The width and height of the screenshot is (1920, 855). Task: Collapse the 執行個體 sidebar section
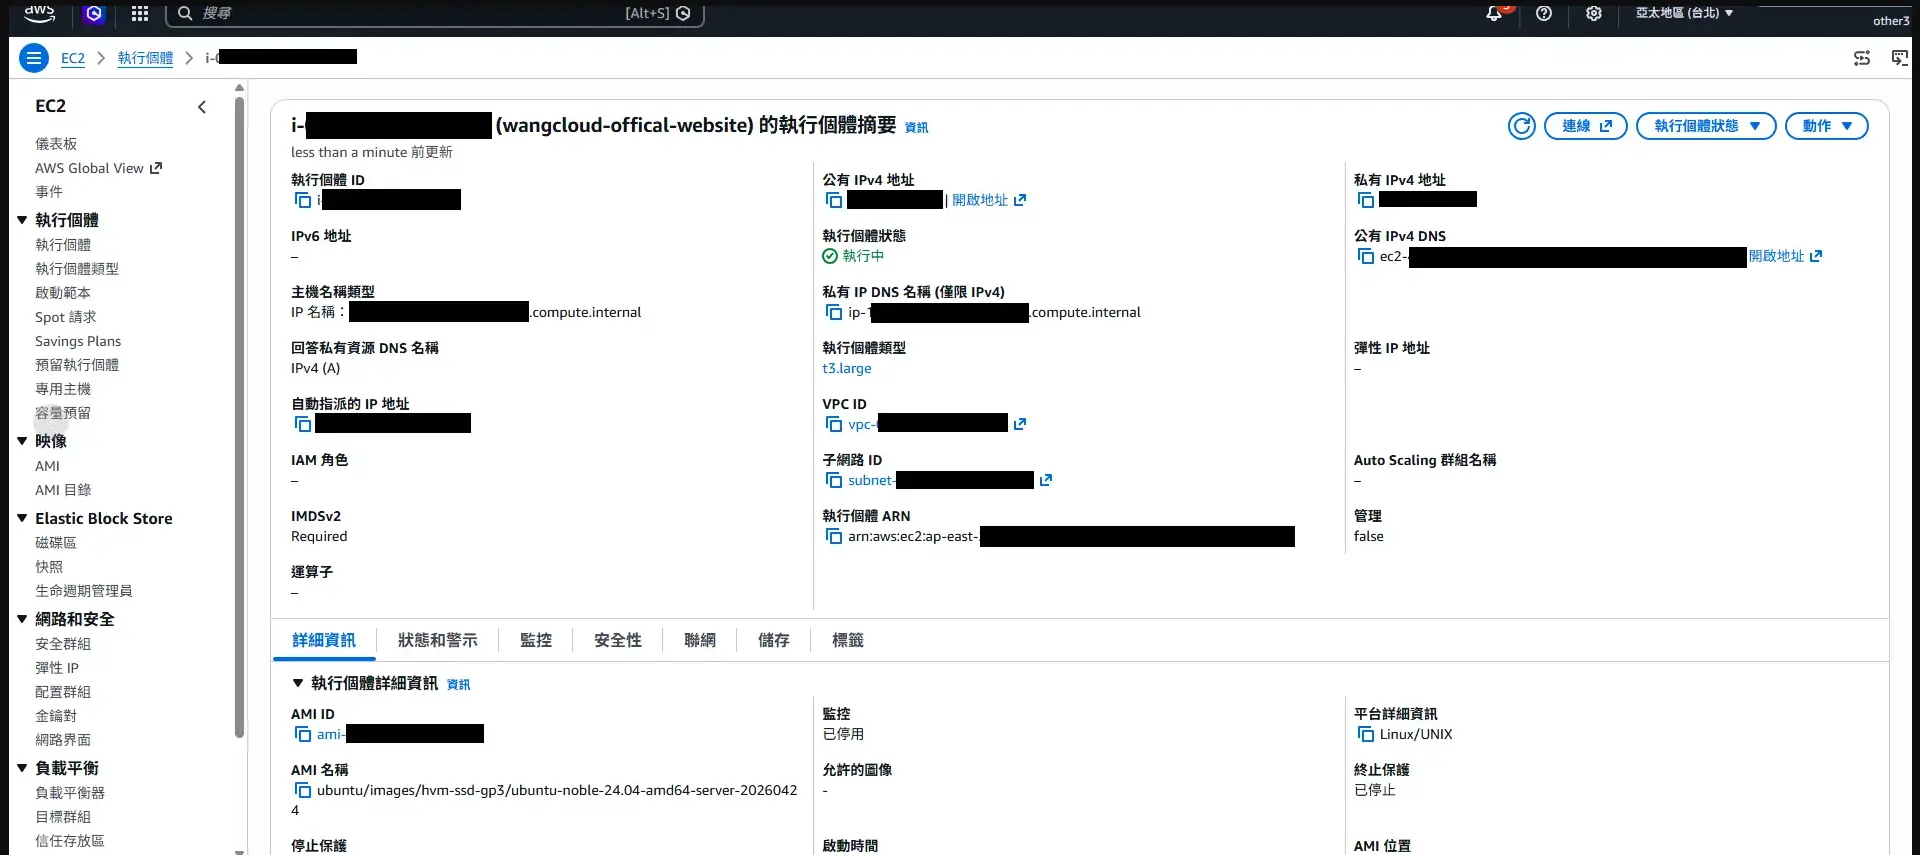22,220
